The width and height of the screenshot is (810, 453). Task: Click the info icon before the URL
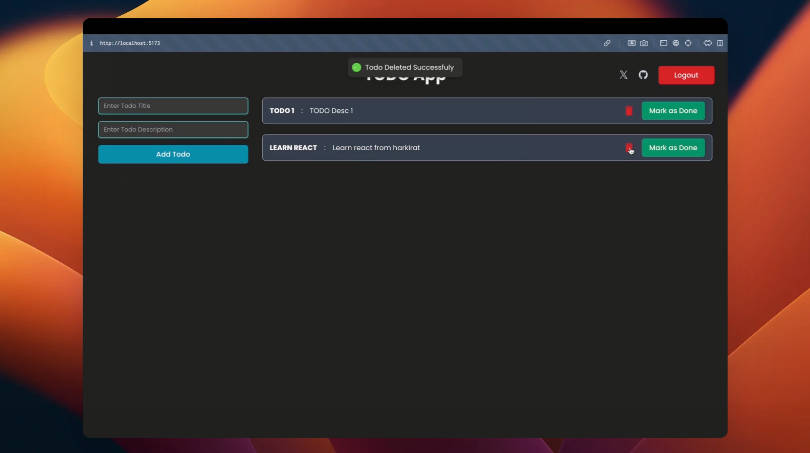91,43
